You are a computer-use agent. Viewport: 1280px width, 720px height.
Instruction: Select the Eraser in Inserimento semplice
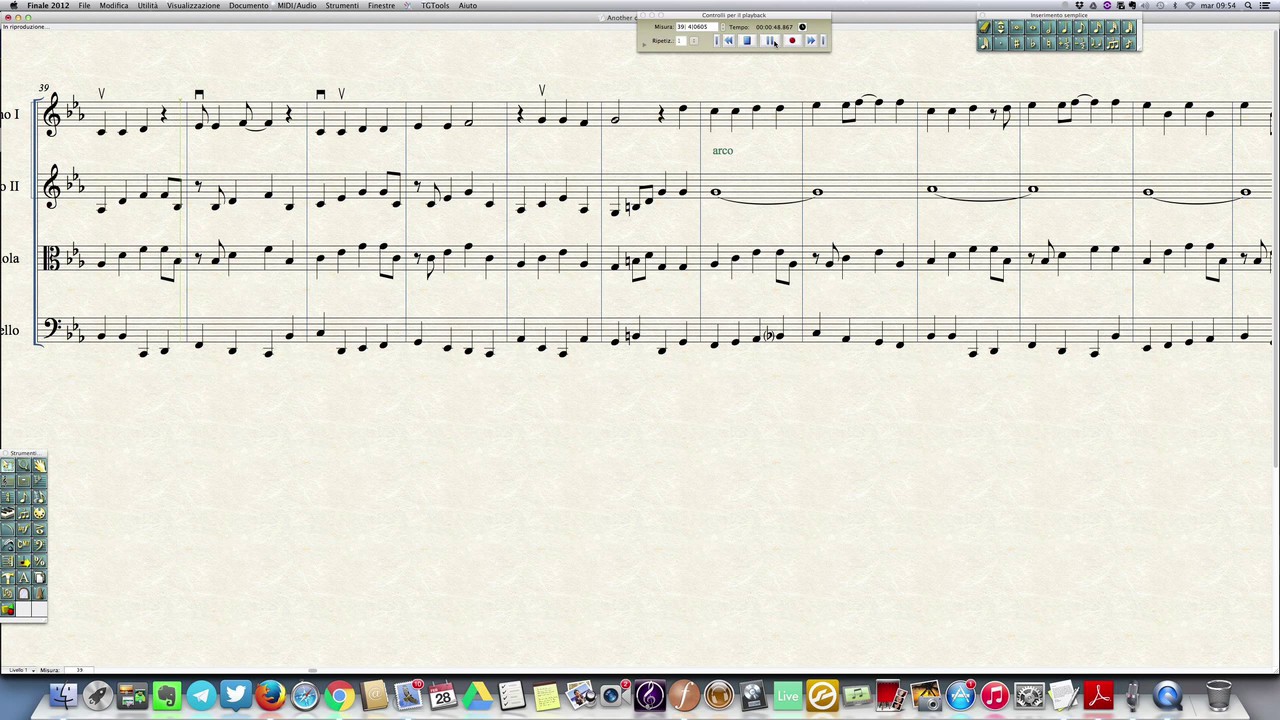tap(985, 28)
